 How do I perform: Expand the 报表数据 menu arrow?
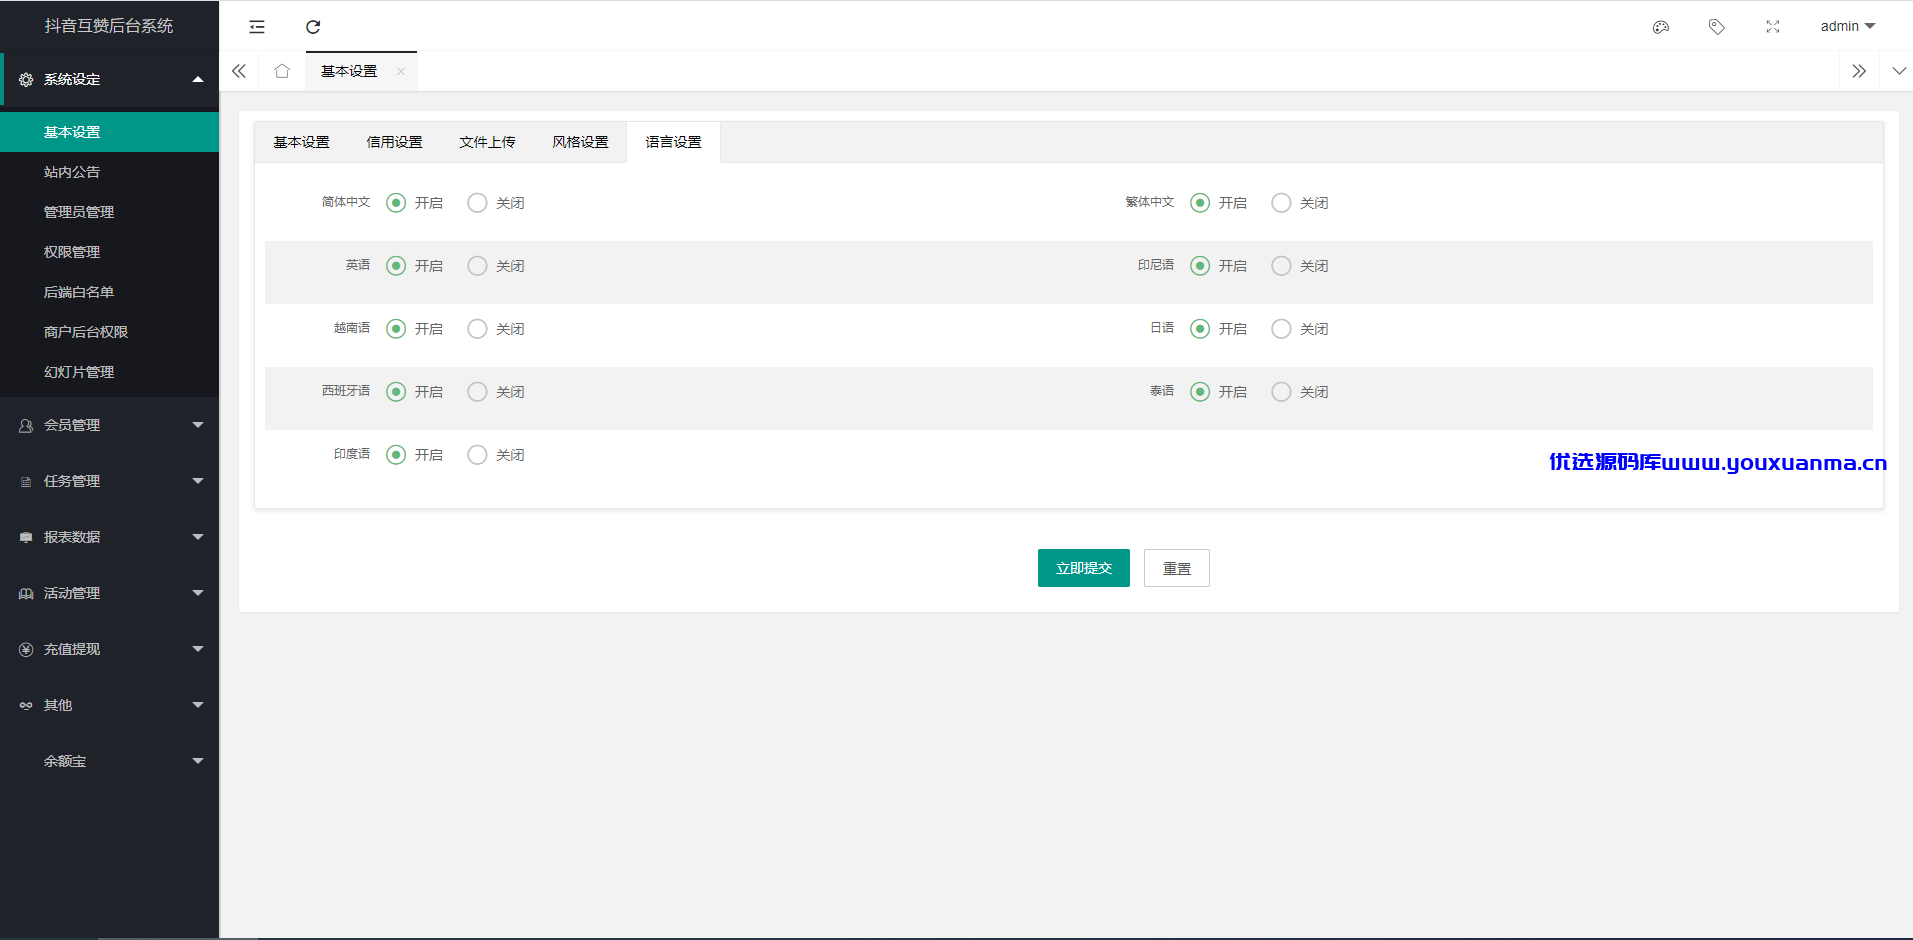[x=198, y=537]
